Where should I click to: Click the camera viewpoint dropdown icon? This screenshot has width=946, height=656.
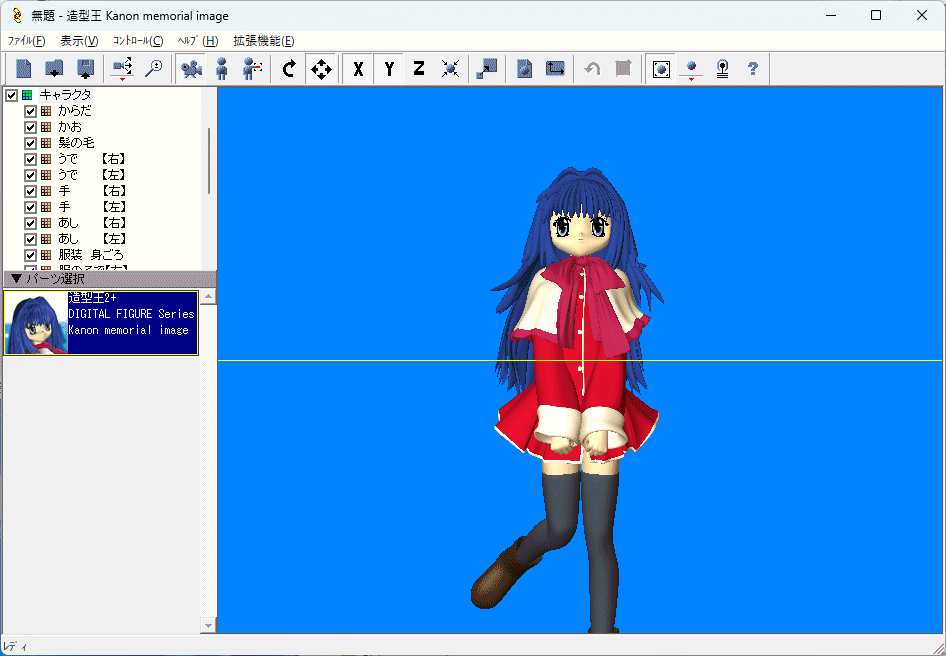tap(122, 69)
